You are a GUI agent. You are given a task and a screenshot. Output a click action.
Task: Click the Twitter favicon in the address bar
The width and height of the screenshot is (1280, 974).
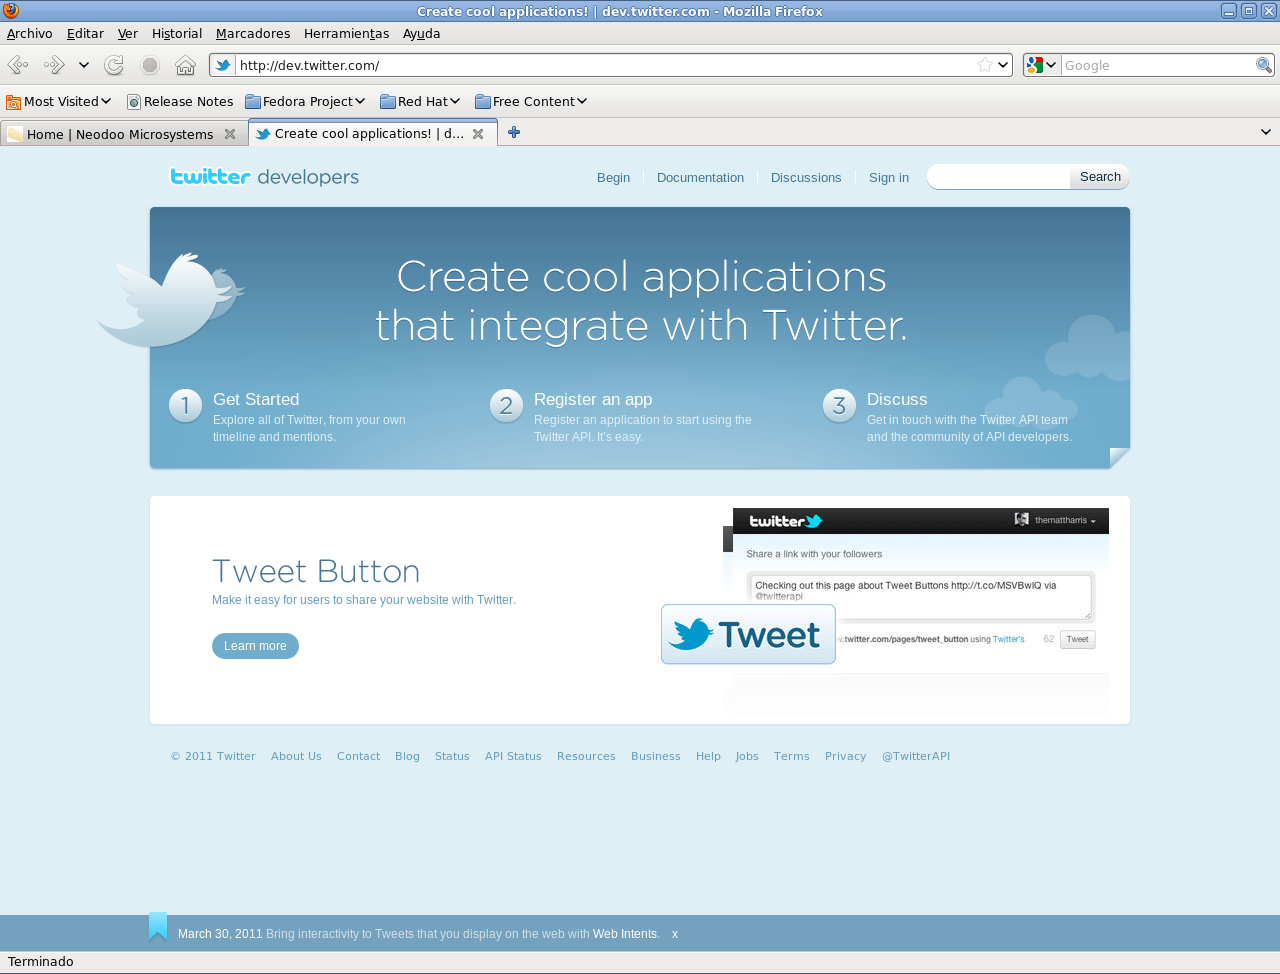tap(223, 65)
